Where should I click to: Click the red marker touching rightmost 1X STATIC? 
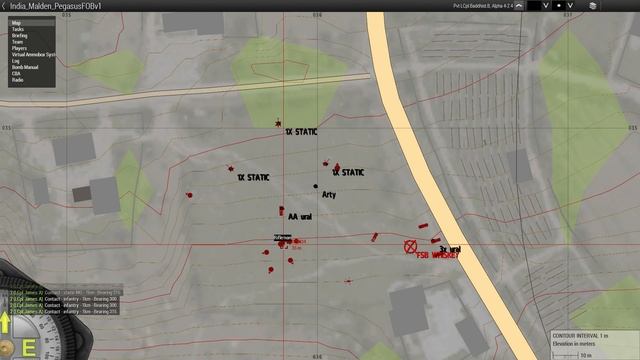pyautogui.click(x=337, y=167)
